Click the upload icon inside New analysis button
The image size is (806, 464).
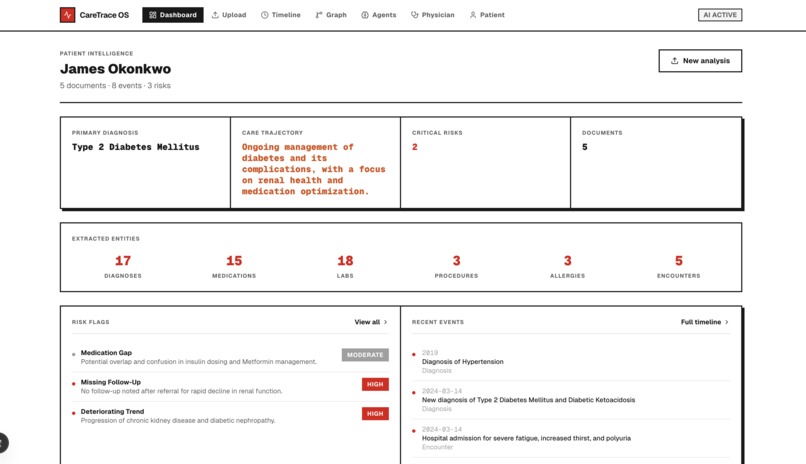674,61
